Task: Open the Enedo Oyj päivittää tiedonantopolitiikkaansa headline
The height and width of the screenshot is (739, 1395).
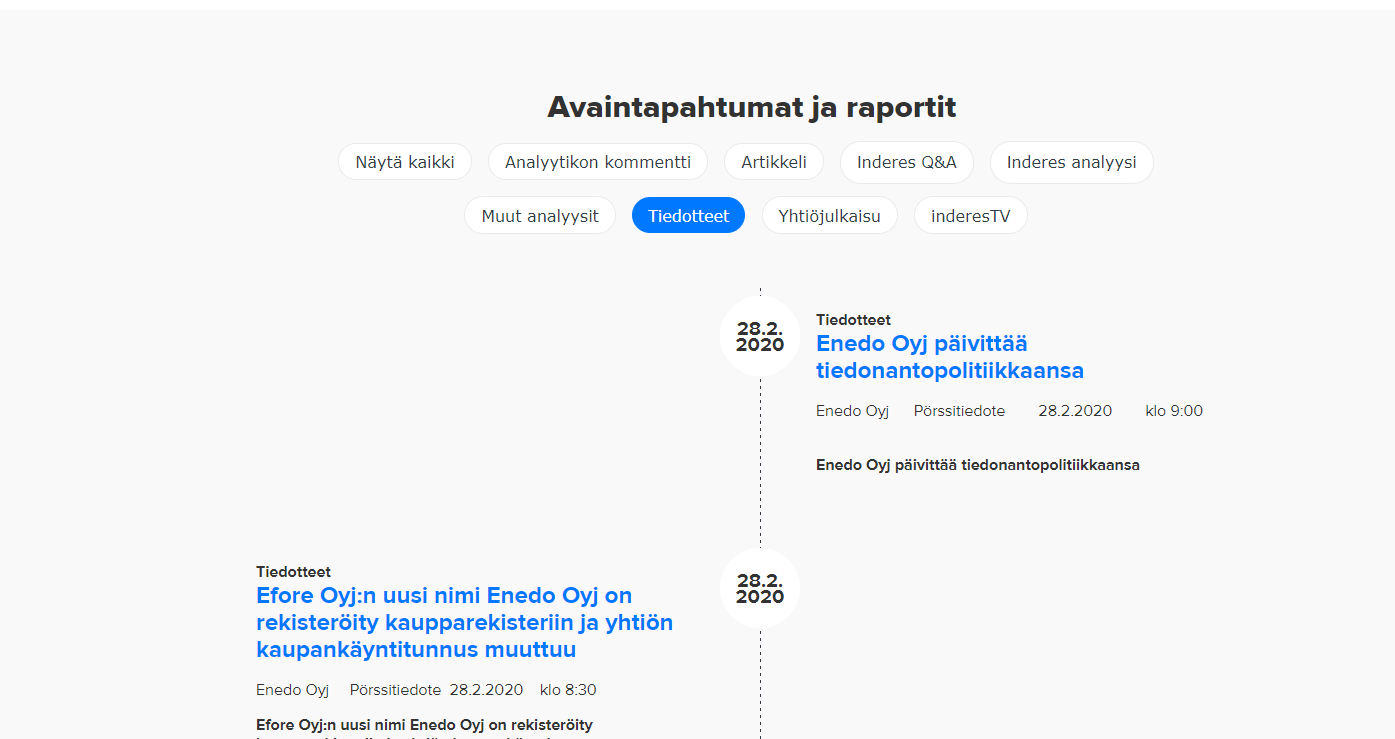Action: pos(949,357)
